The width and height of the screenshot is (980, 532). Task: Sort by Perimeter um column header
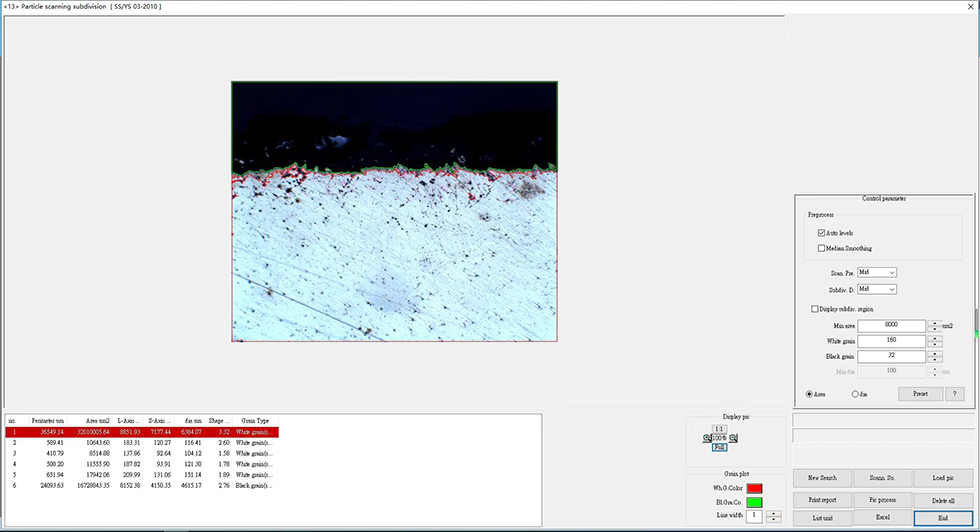(x=48, y=422)
